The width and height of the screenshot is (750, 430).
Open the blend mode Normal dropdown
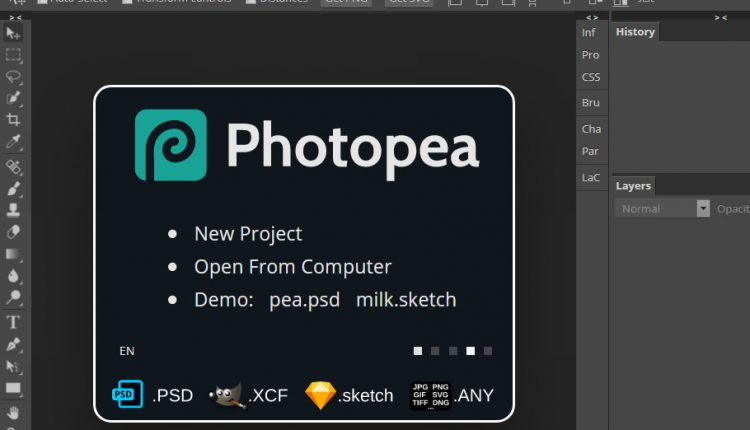661,209
